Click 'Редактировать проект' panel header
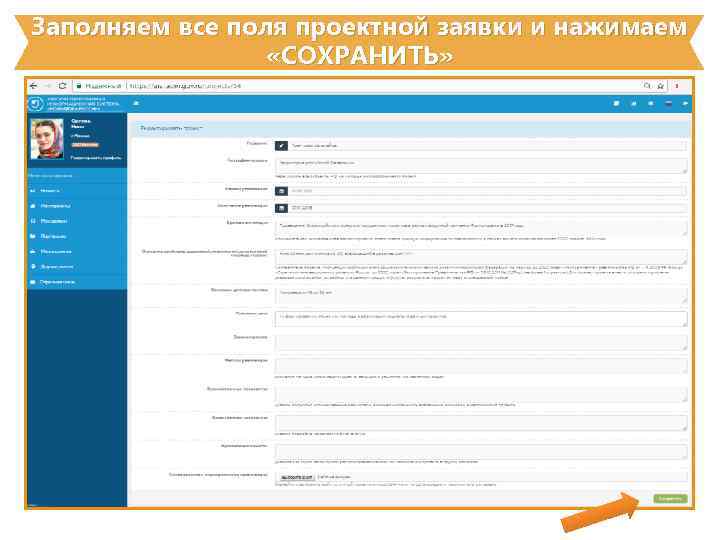Viewport: 720px width, 540px height. 410,129
